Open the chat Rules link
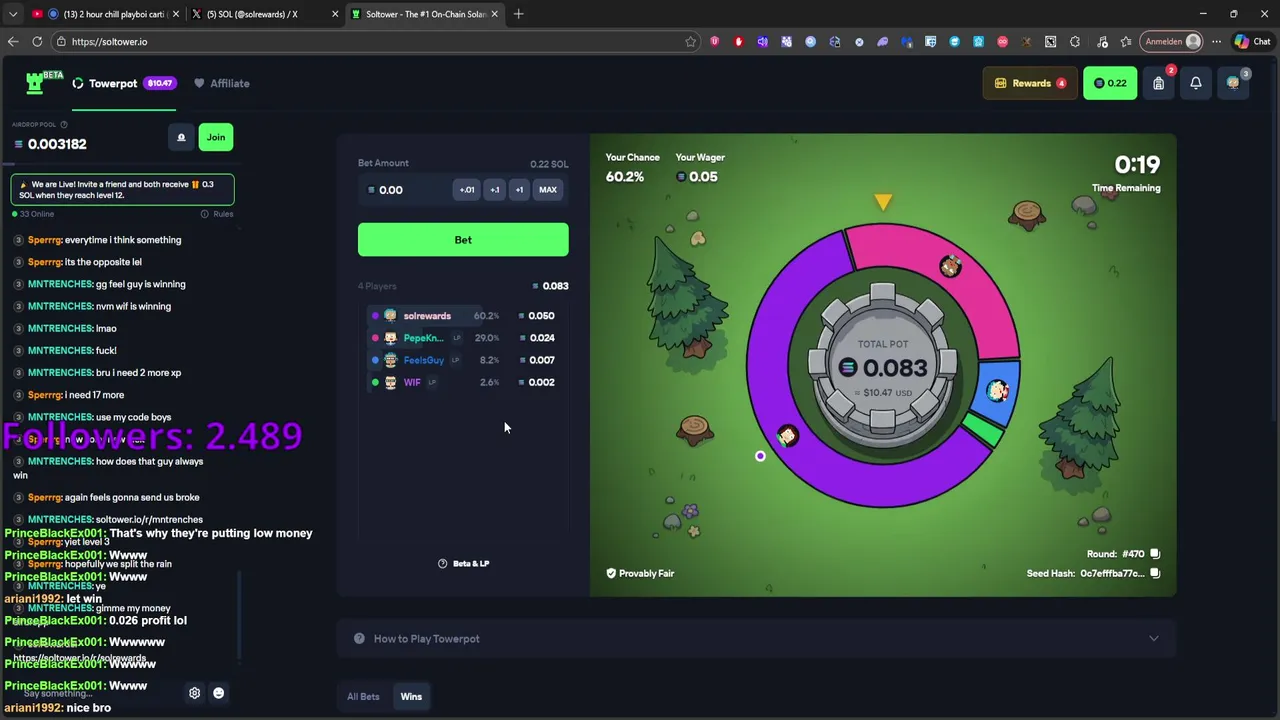 [217, 214]
